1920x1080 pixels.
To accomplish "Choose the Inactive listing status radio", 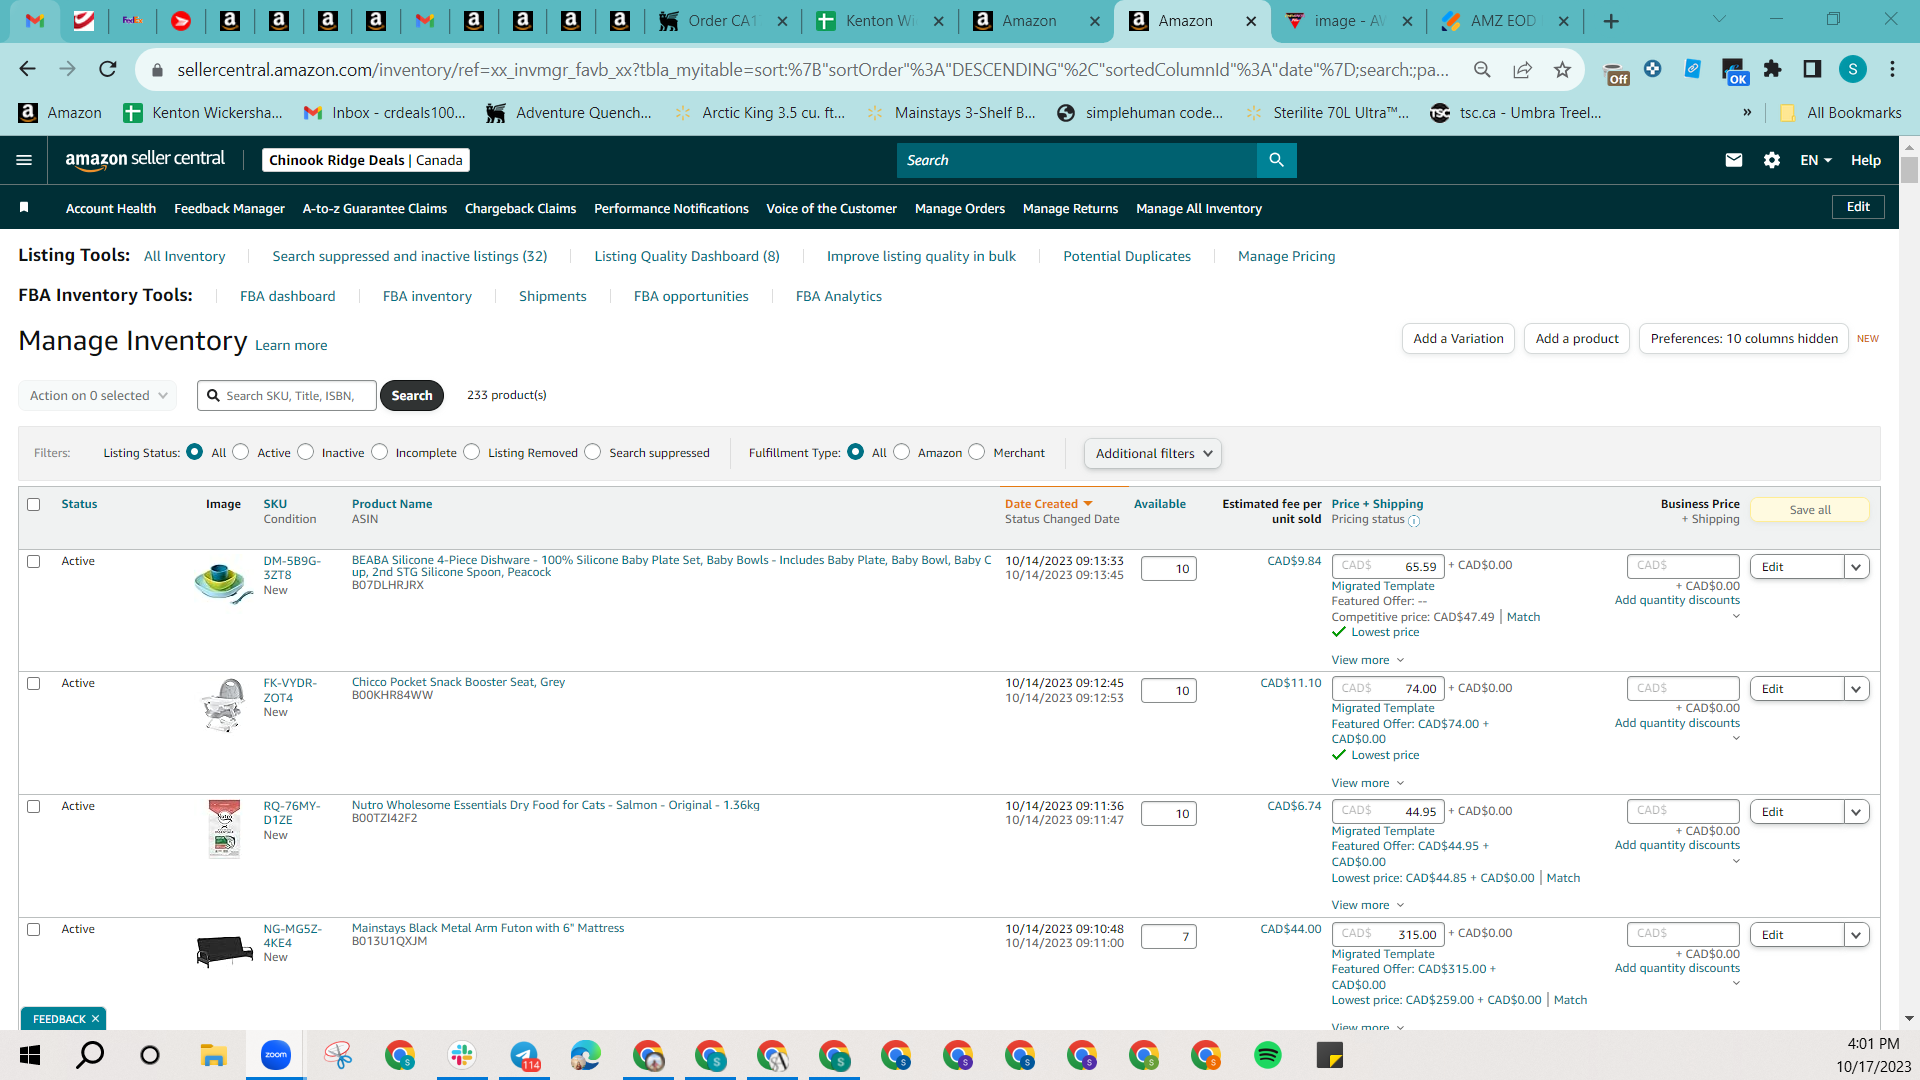I will point(306,452).
